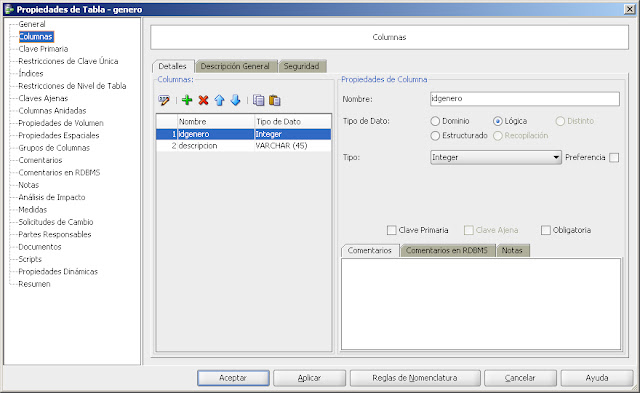640x393 pixels.
Task: Select Propiedades de Volumen
Action: [61, 123]
